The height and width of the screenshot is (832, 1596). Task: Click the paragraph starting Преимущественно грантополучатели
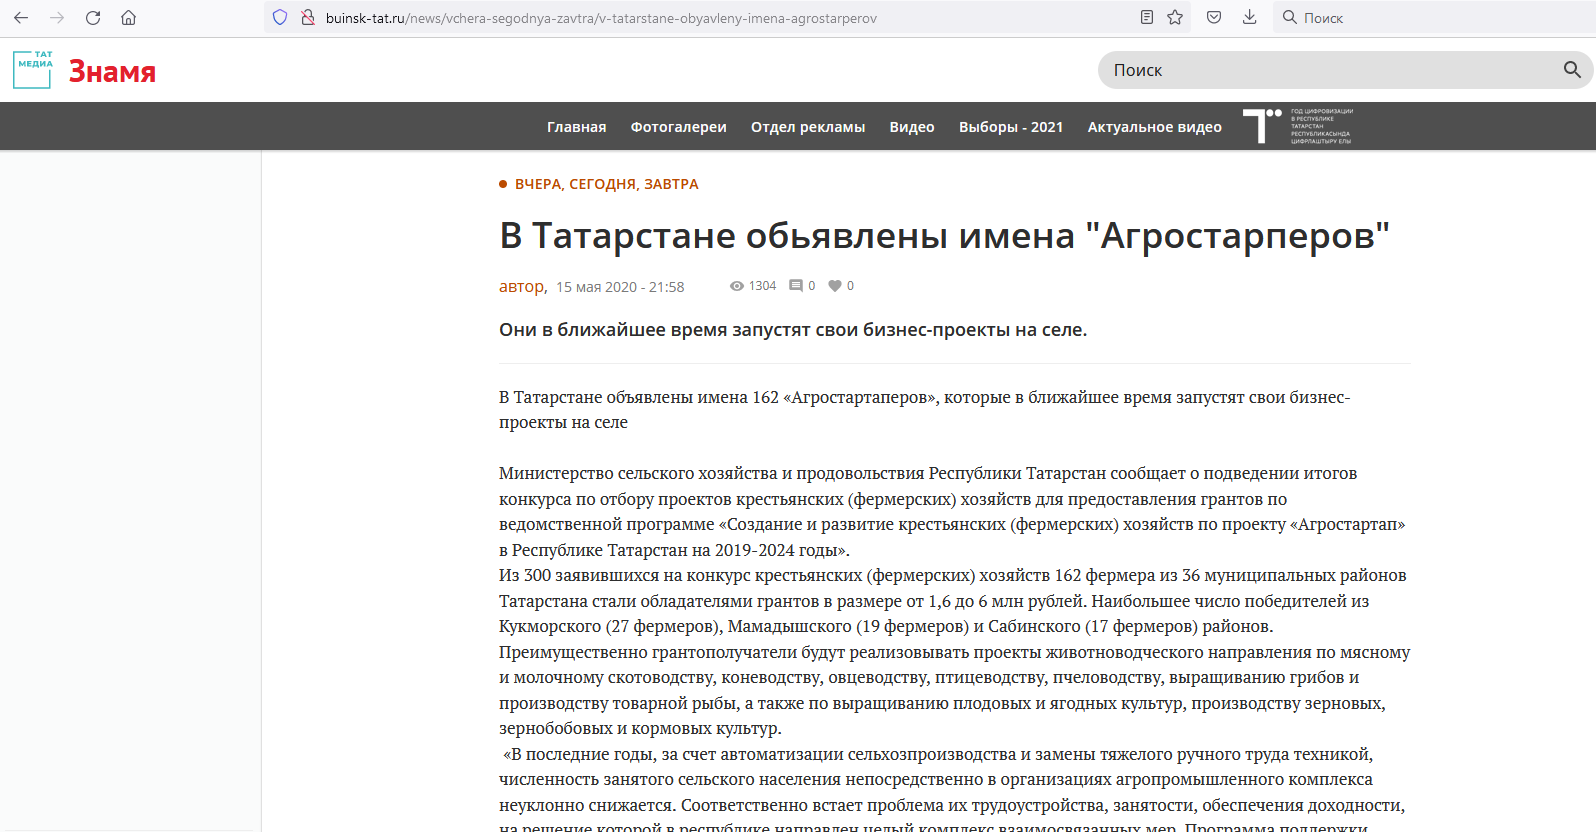point(955,690)
